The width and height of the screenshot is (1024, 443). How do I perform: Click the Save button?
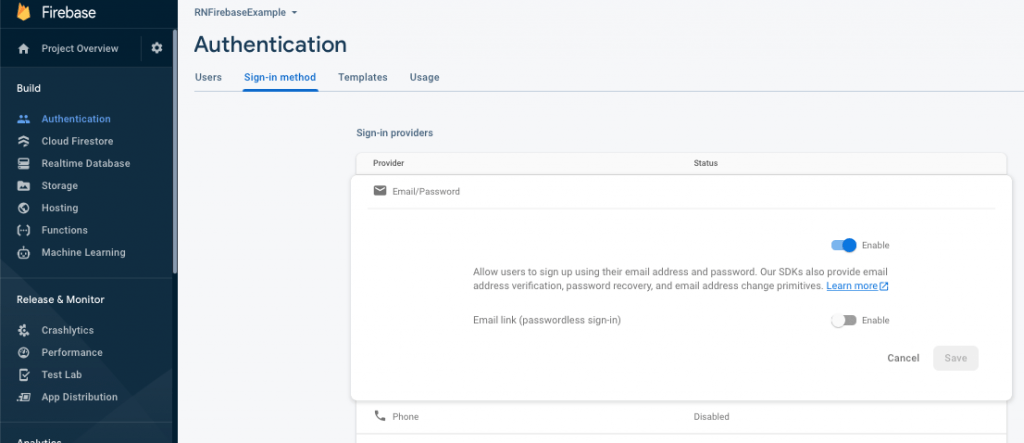click(955, 358)
